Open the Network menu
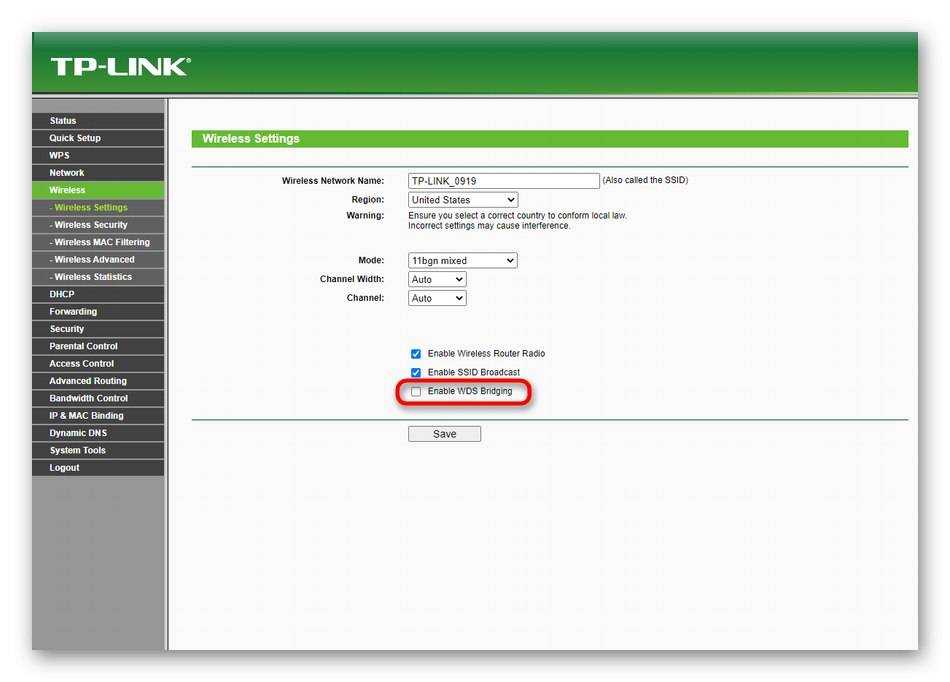This screenshot has height=682, width=950. 98,173
